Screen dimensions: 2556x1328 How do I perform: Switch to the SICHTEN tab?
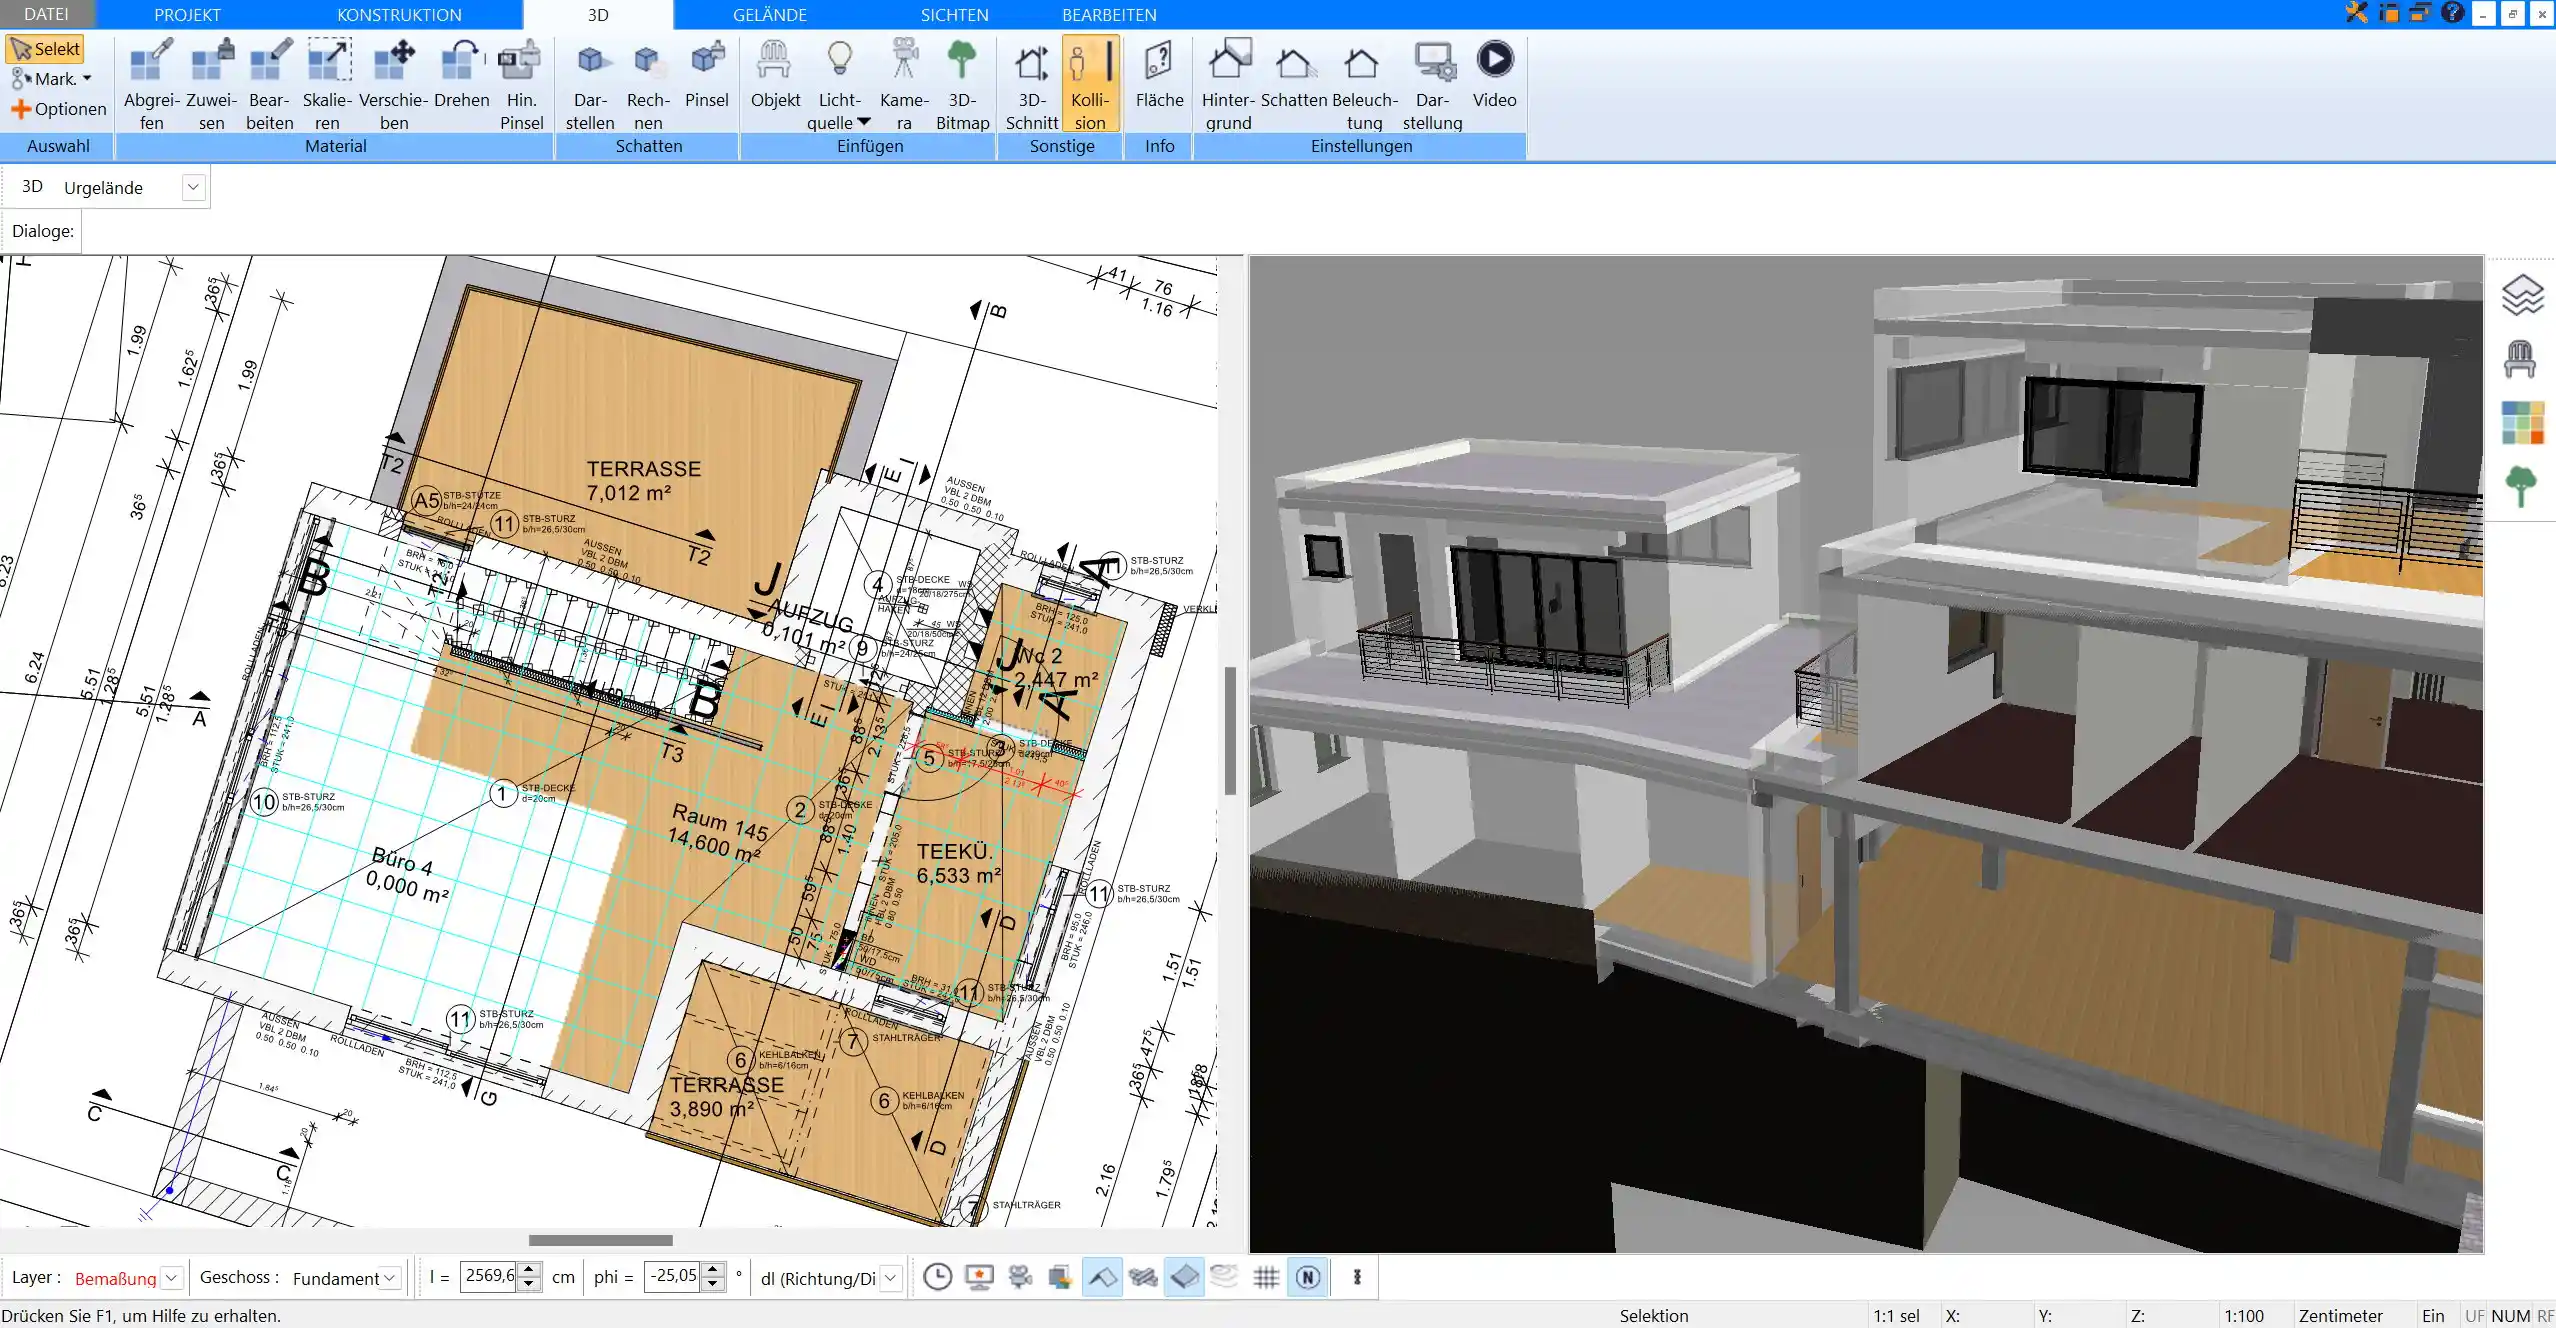point(954,14)
